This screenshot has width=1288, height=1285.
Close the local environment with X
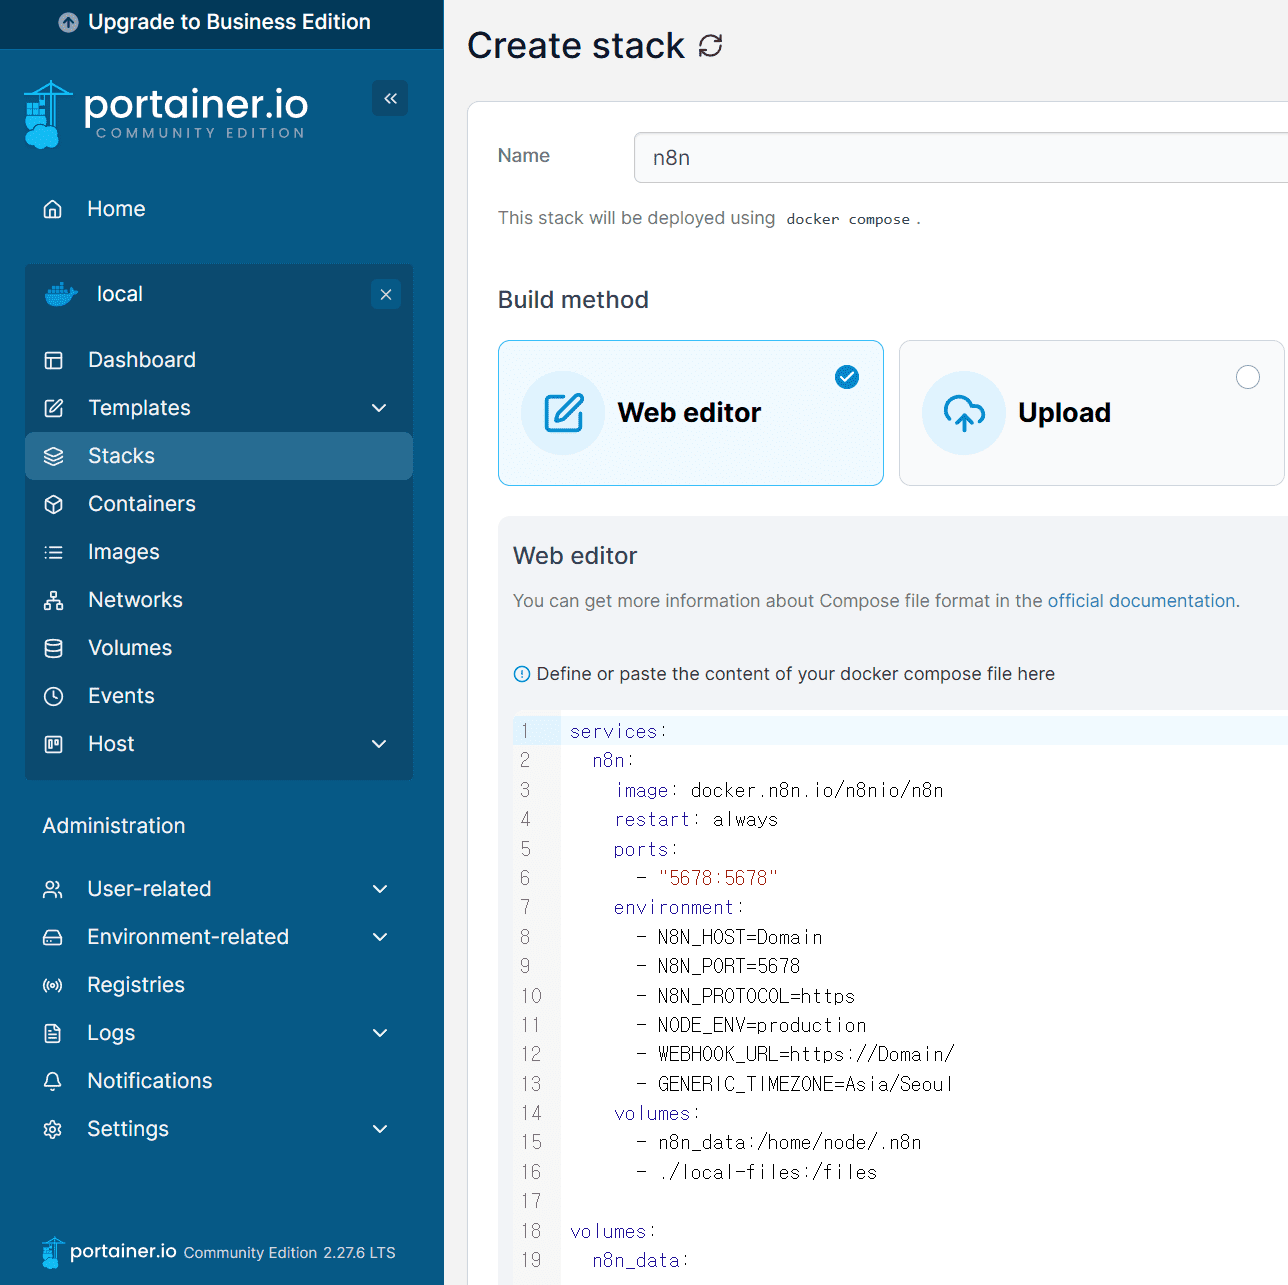(x=386, y=294)
